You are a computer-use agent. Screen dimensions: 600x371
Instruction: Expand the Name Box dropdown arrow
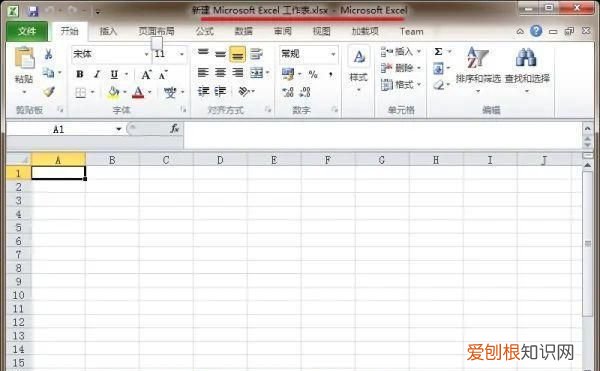[x=119, y=129]
